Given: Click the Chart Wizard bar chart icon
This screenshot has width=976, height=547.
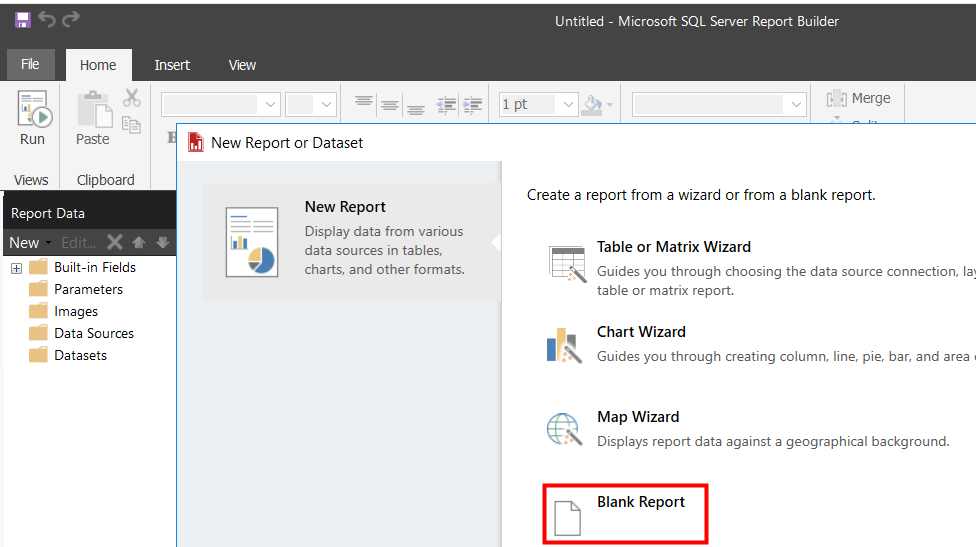Looking at the screenshot, I should pyautogui.click(x=564, y=346).
